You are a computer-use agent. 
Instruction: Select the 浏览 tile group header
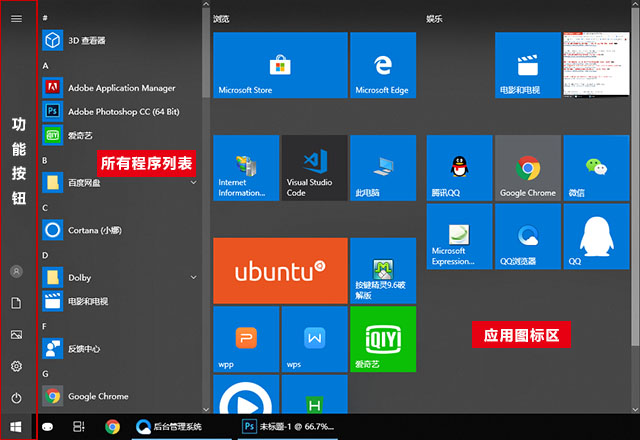pyautogui.click(x=221, y=19)
